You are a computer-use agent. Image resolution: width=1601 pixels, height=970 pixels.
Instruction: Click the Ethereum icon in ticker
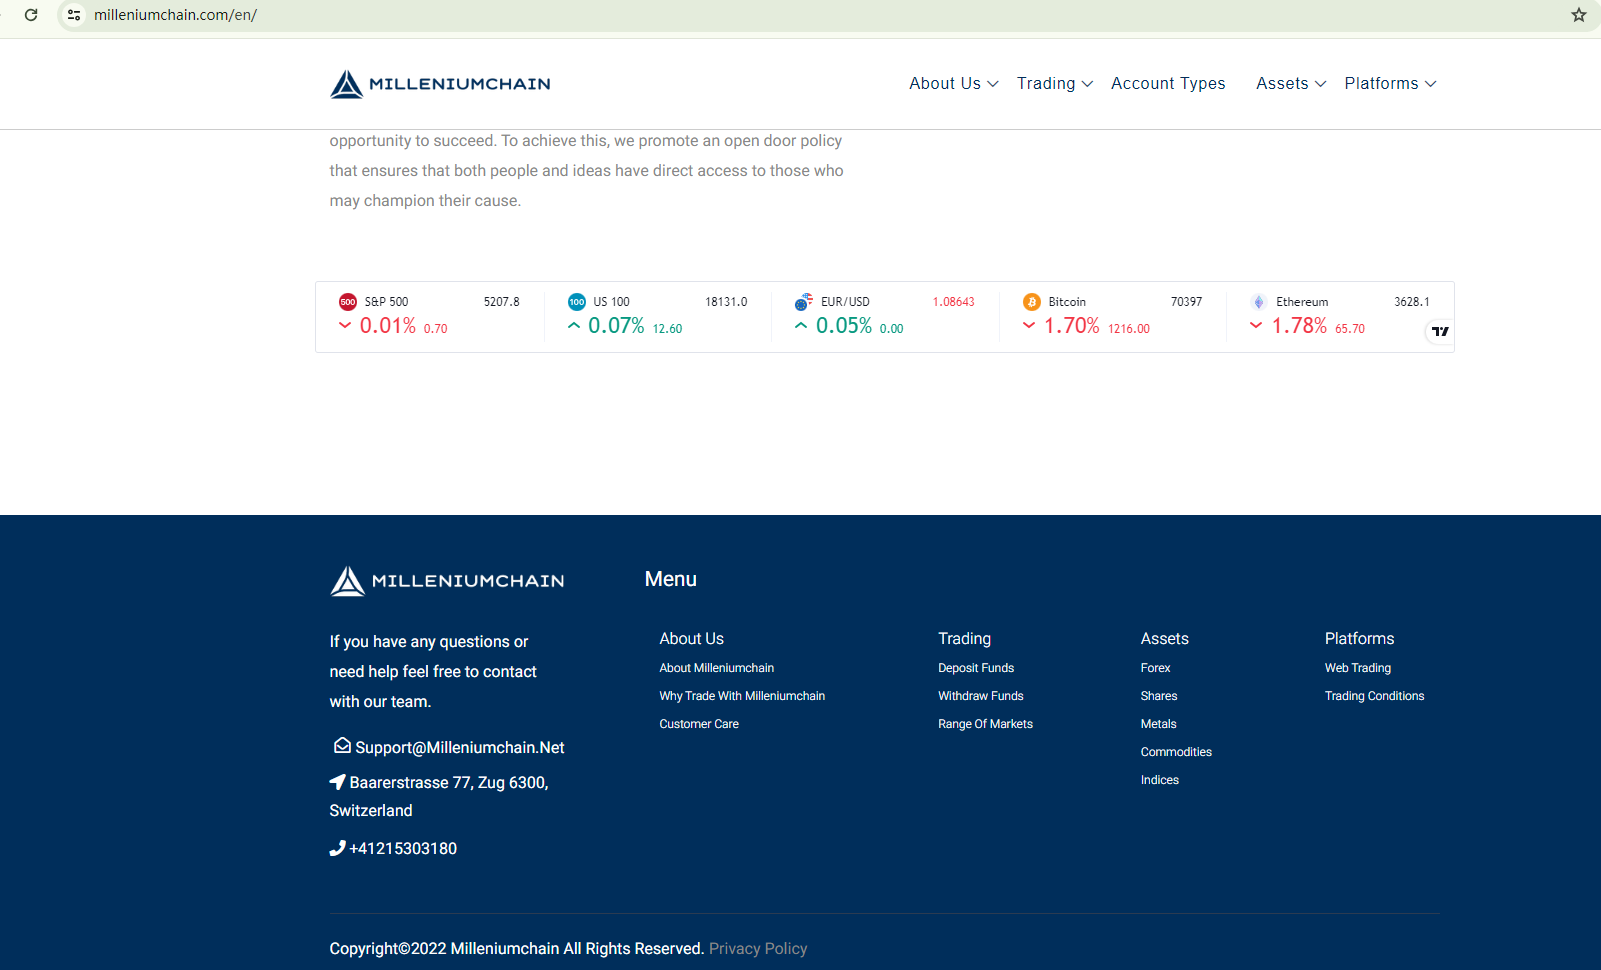point(1258,302)
